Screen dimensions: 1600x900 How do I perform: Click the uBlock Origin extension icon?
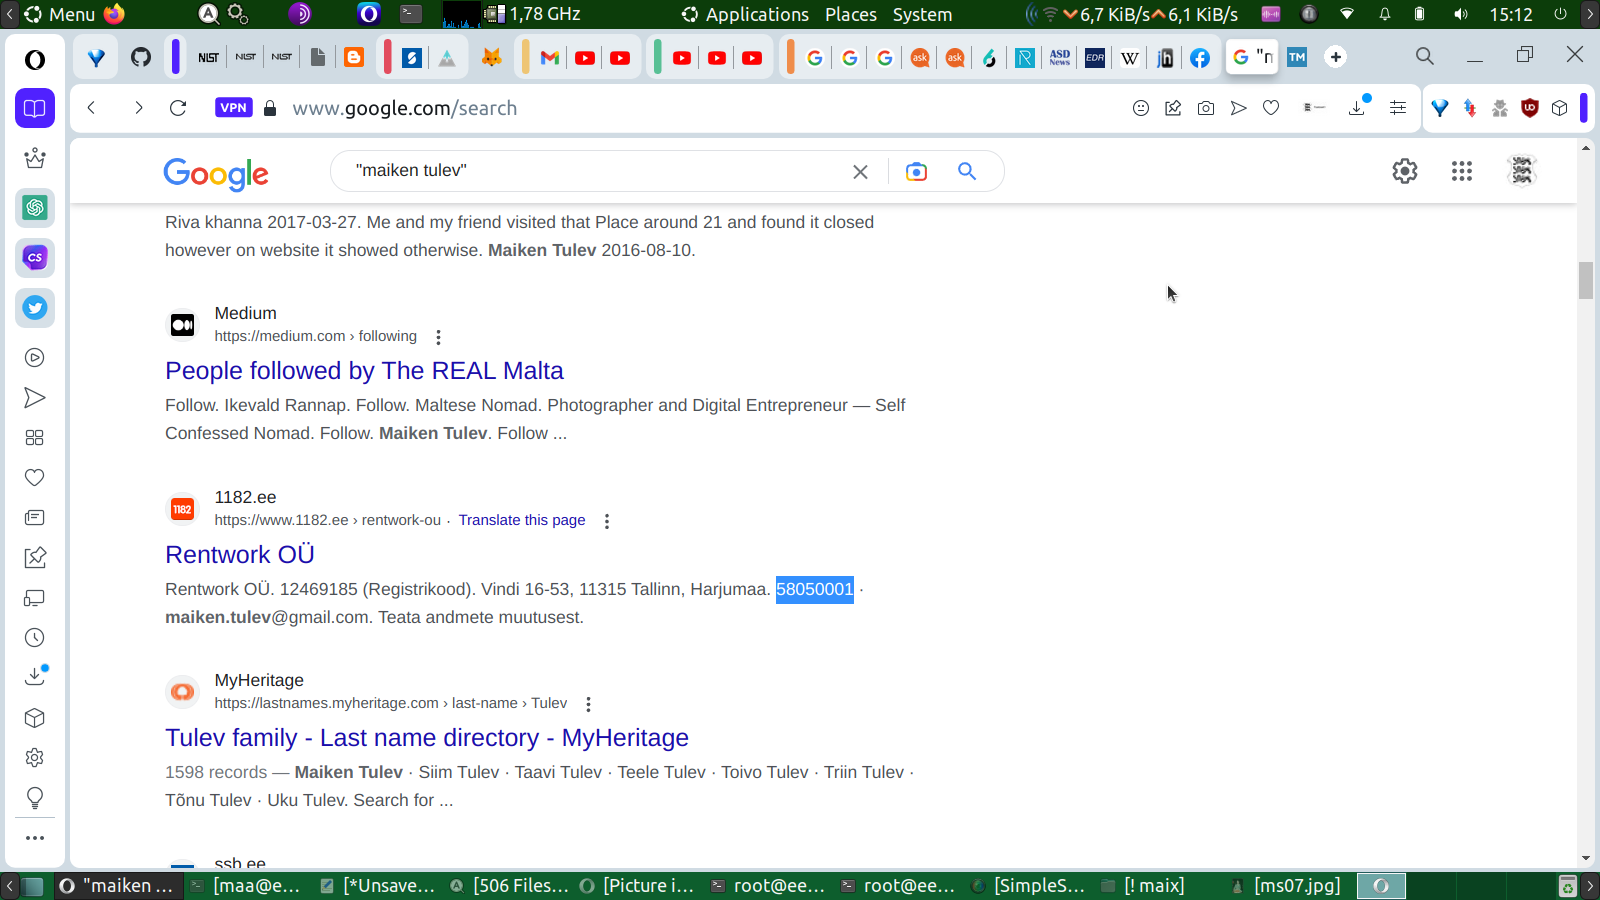[x=1529, y=108]
